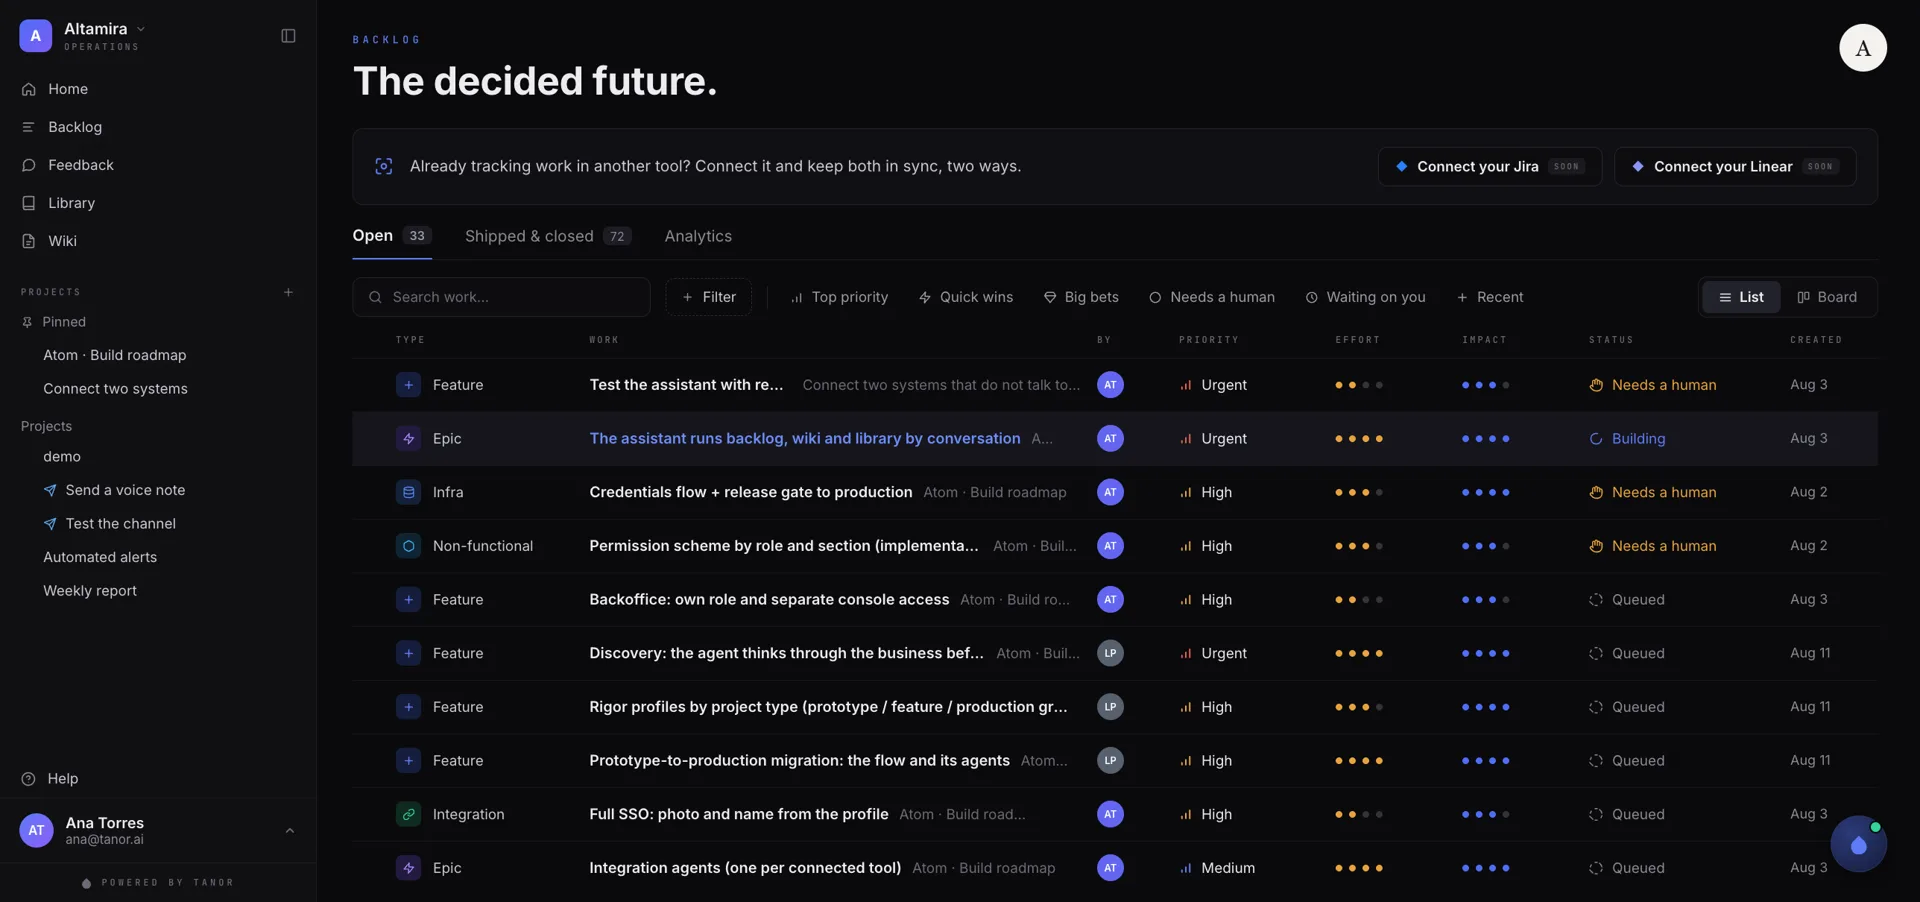The width and height of the screenshot is (1920, 902).
Task: Click Integration type icon on Full SSO row
Action: (x=408, y=814)
